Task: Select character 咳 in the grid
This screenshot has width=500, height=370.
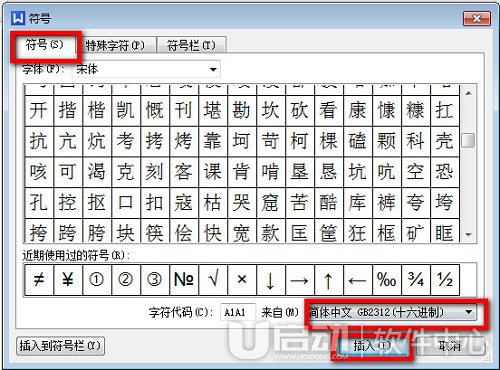Action: (39, 172)
